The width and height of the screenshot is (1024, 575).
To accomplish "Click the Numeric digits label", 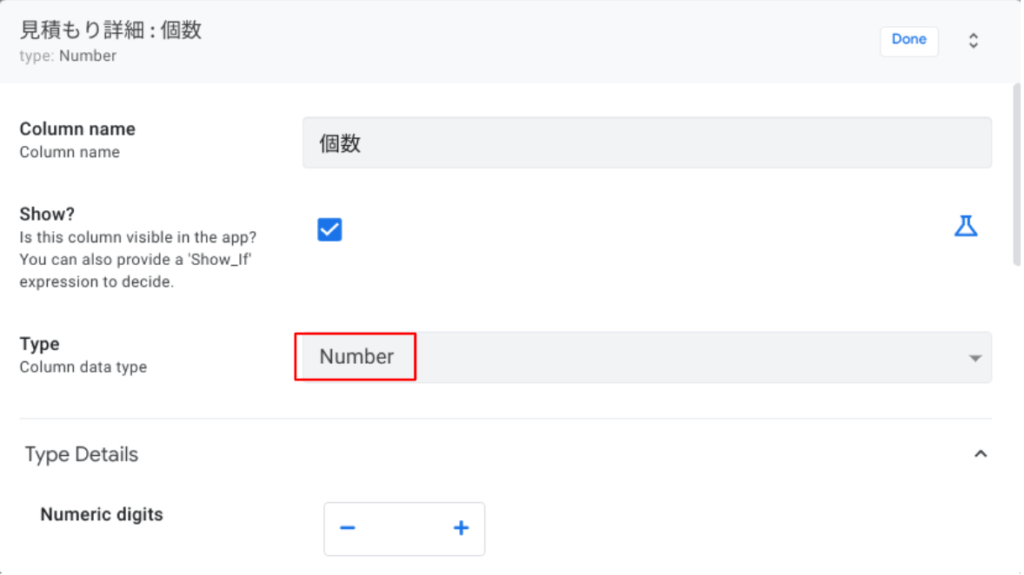I will pos(101,514).
